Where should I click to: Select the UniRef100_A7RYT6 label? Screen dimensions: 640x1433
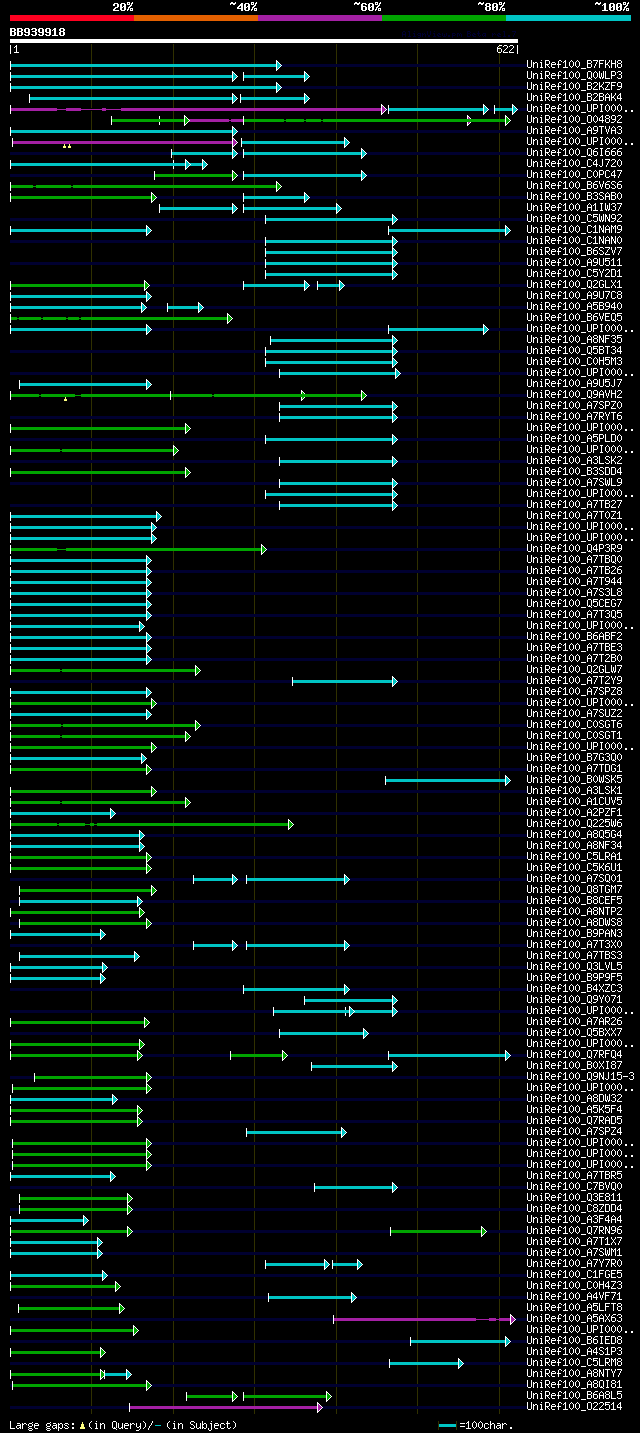coord(574,417)
